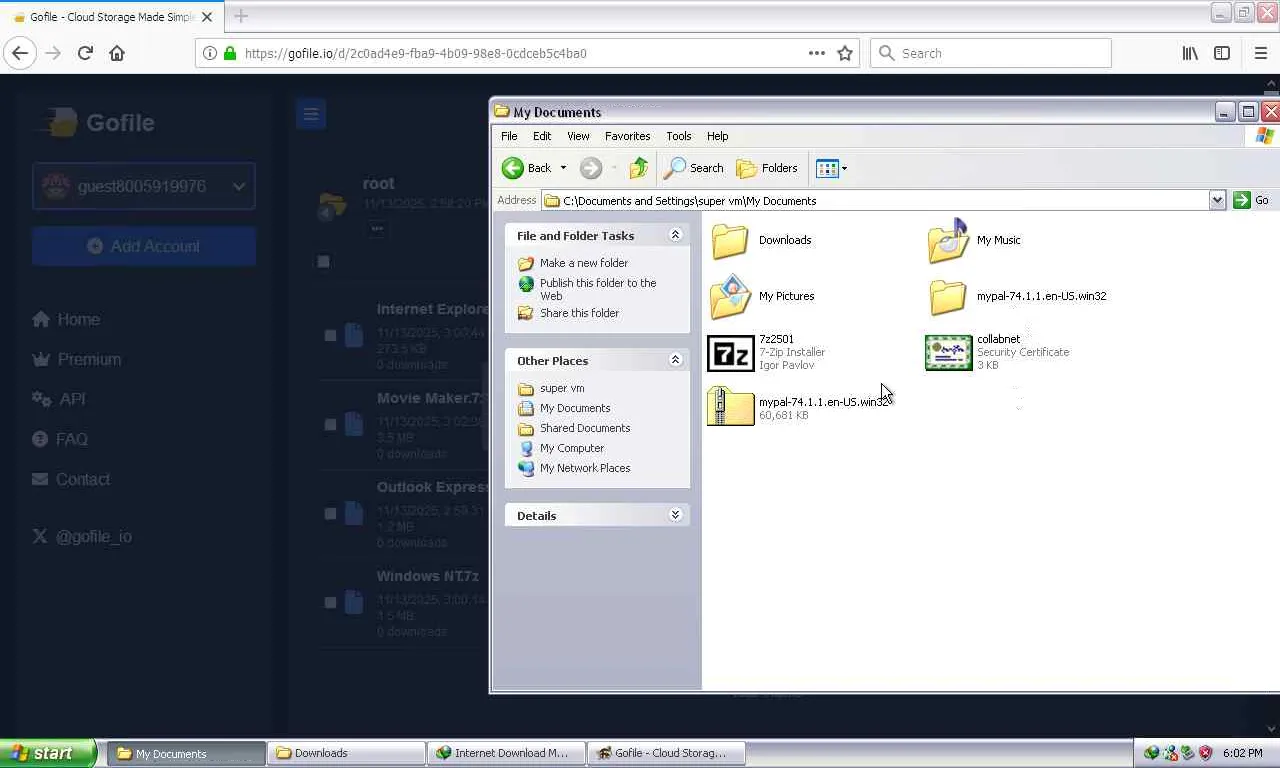Open the Favorites menu
Image resolution: width=1280 pixels, height=768 pixels.
coord(628,136)
